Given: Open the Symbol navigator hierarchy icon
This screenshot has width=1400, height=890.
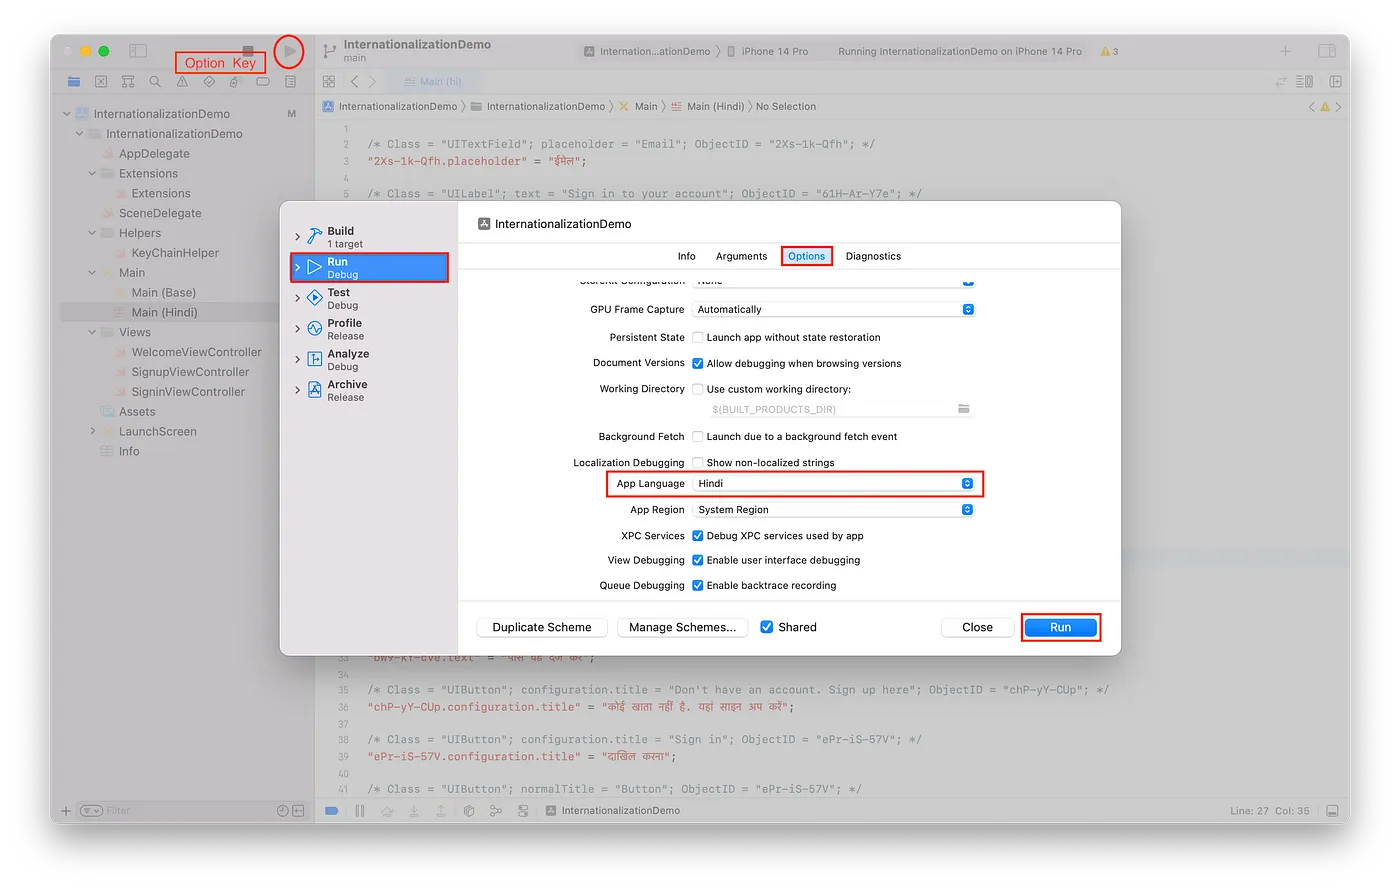Looking at the screenshot, I should click(128, 82).
